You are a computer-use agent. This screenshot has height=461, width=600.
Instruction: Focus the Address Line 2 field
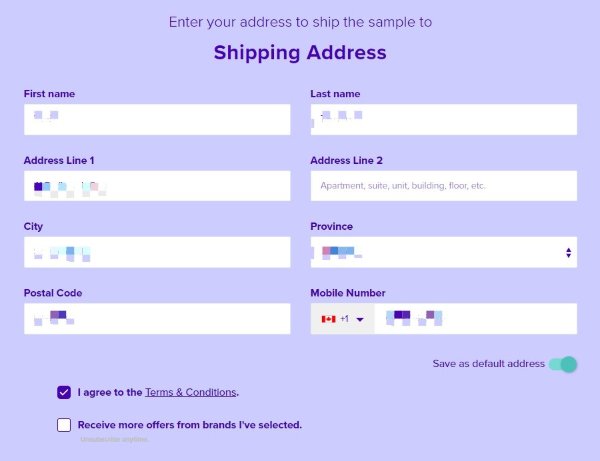tap(443, 186)
